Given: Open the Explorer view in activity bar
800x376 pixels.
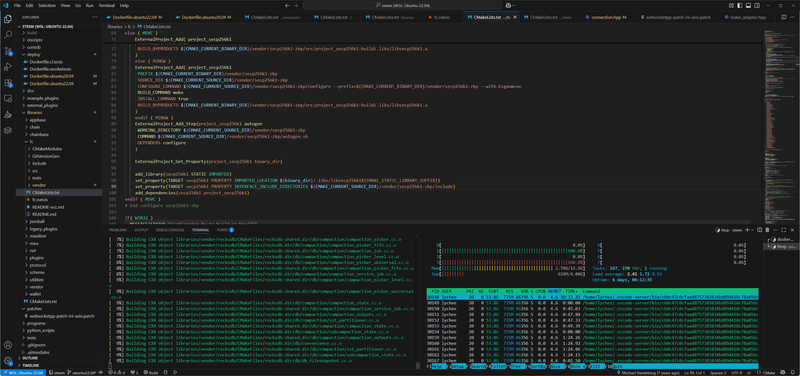Looking at the screenshot, I should (x=8, y=19).
